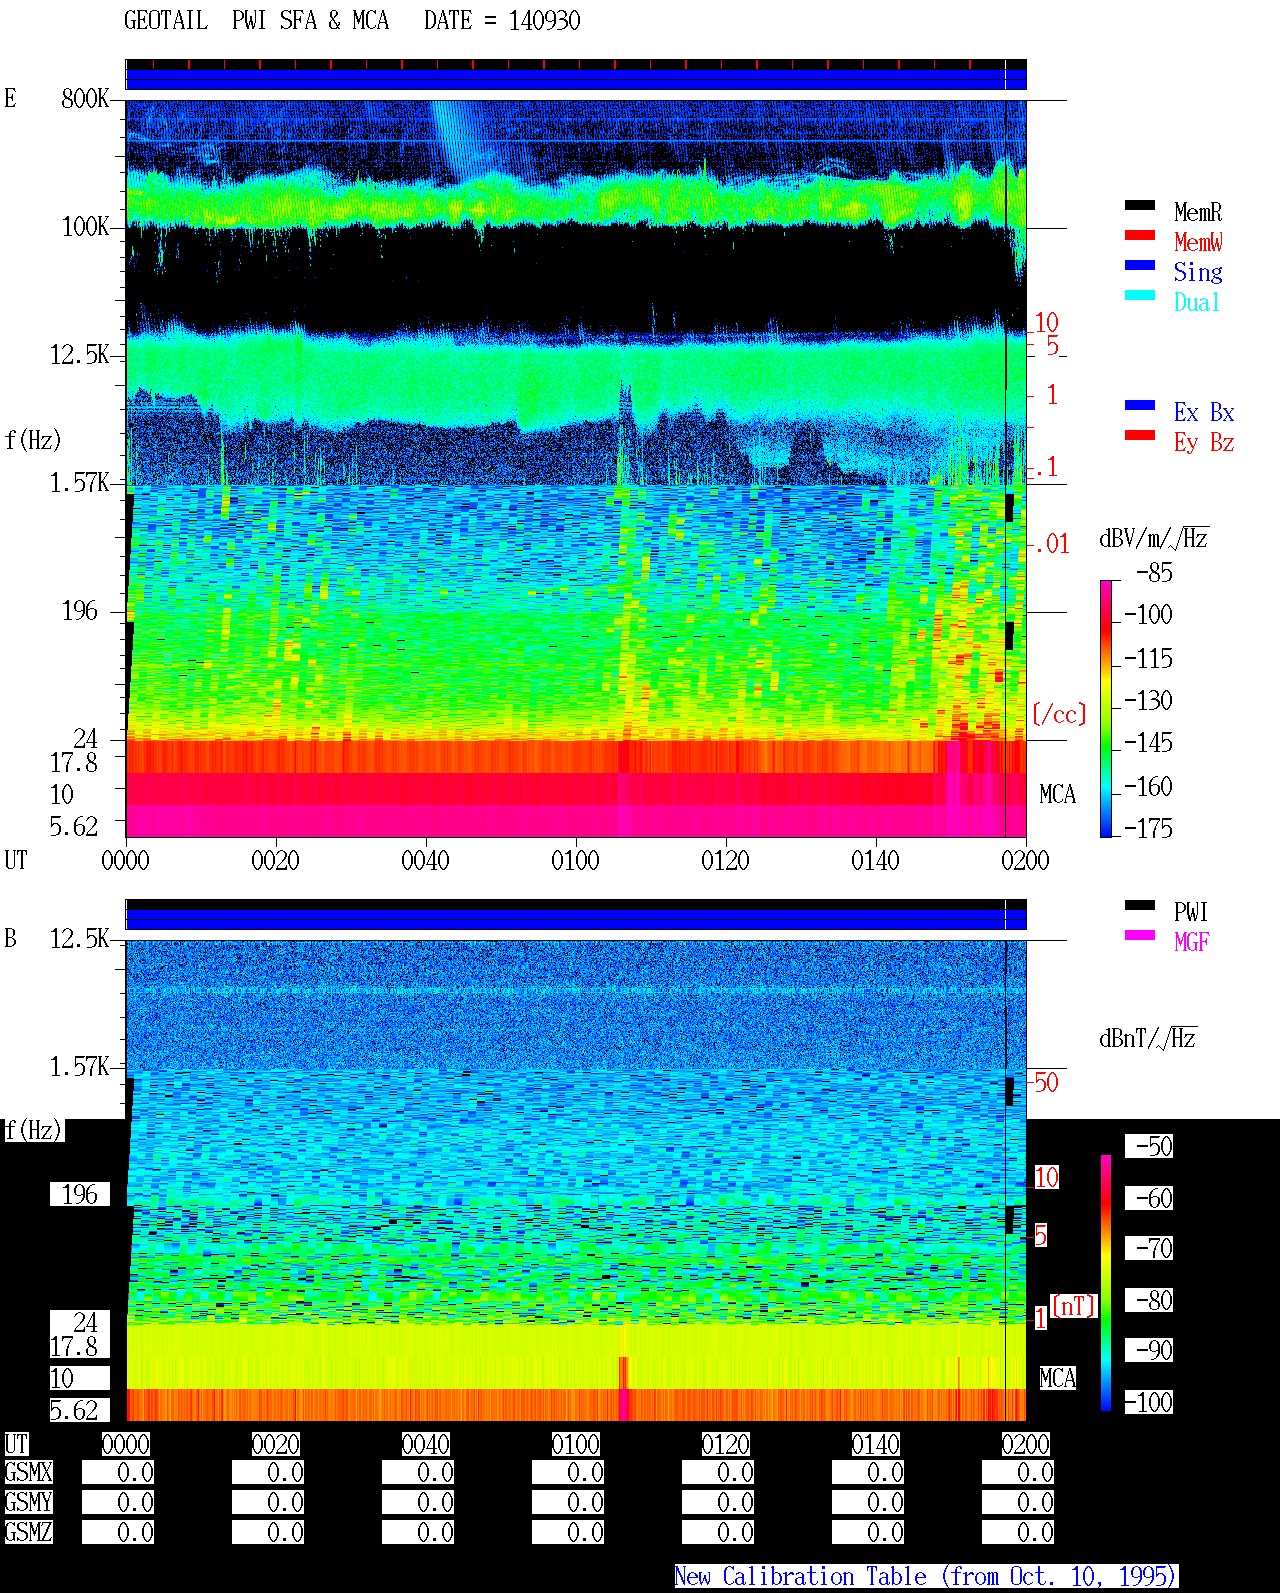Click the black MemR legend swatch
Viewport: 1280px width, 1593px height.
(x=1140, y=205)
